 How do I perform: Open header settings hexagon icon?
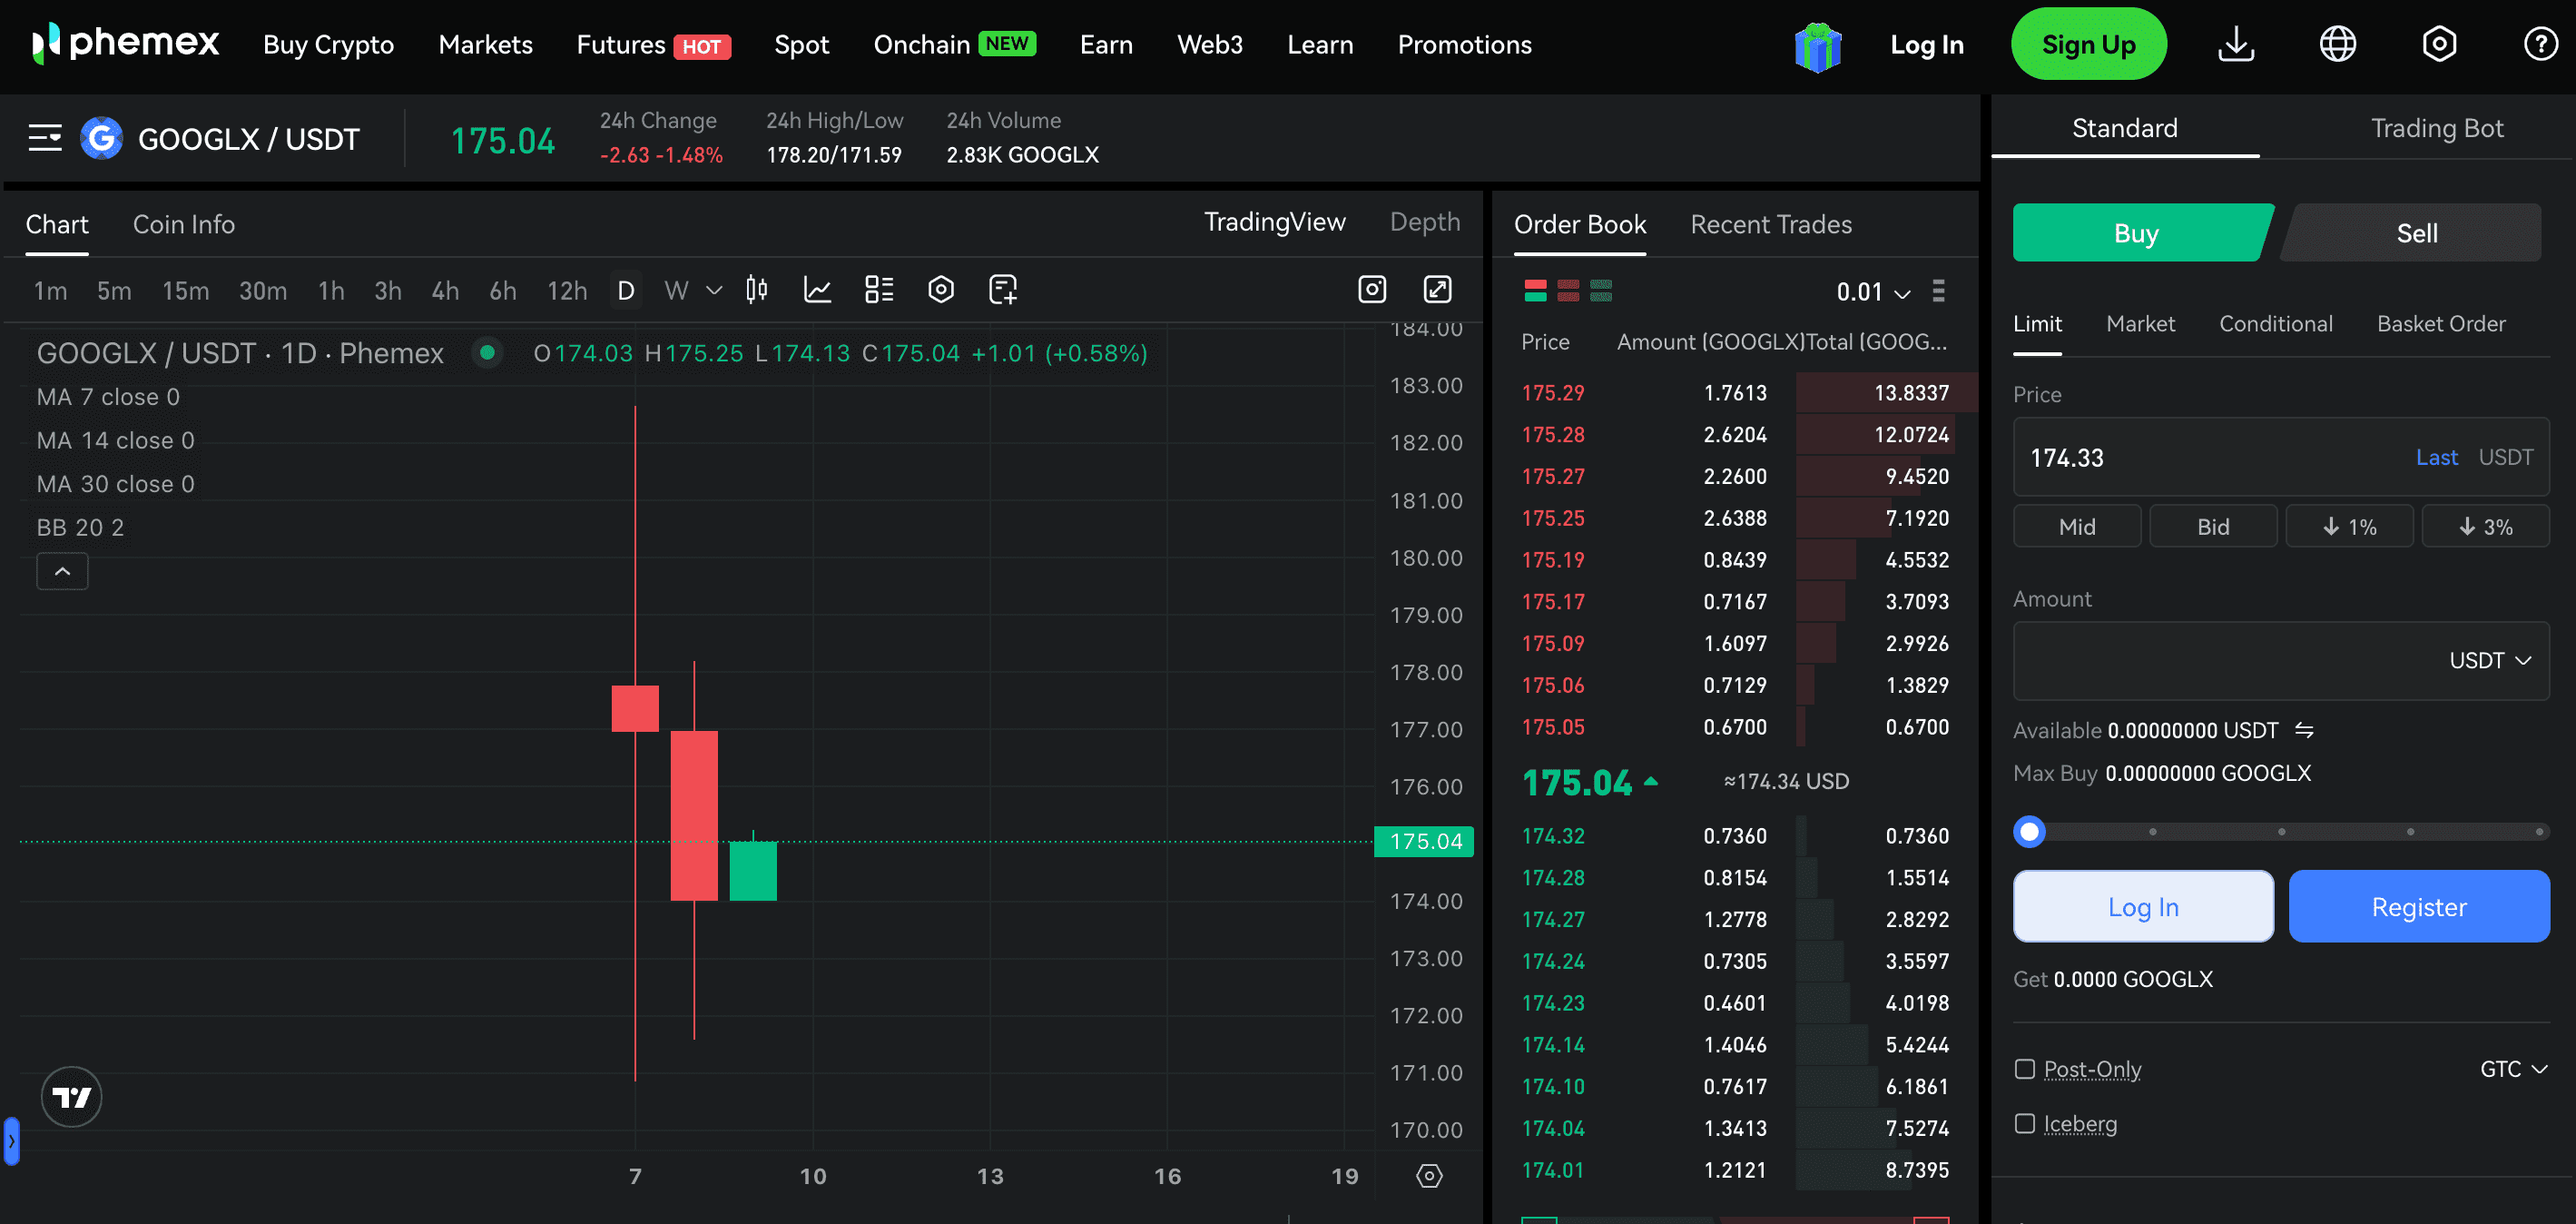2438,45
